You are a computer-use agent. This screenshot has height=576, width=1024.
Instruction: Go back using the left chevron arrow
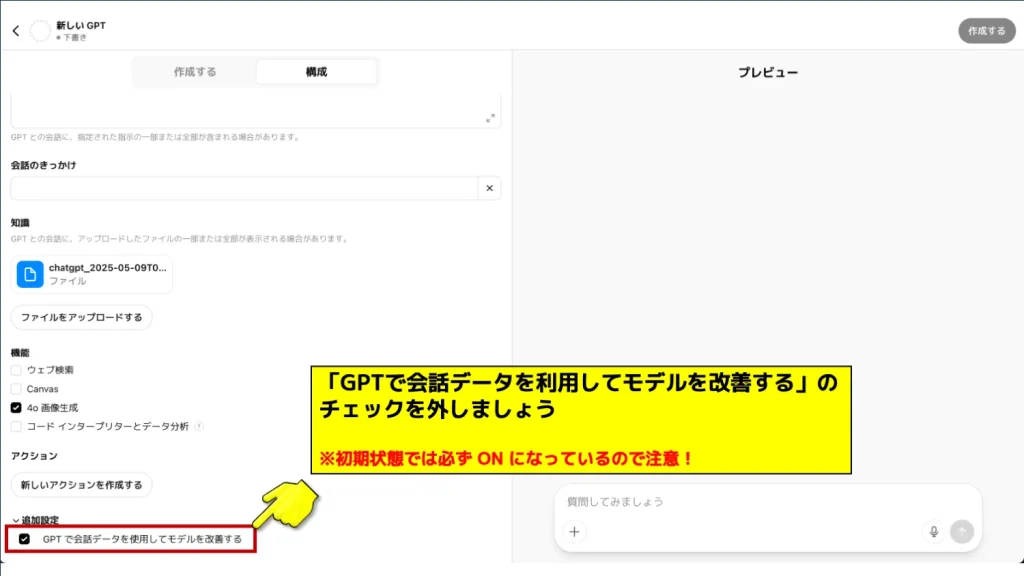16,31
